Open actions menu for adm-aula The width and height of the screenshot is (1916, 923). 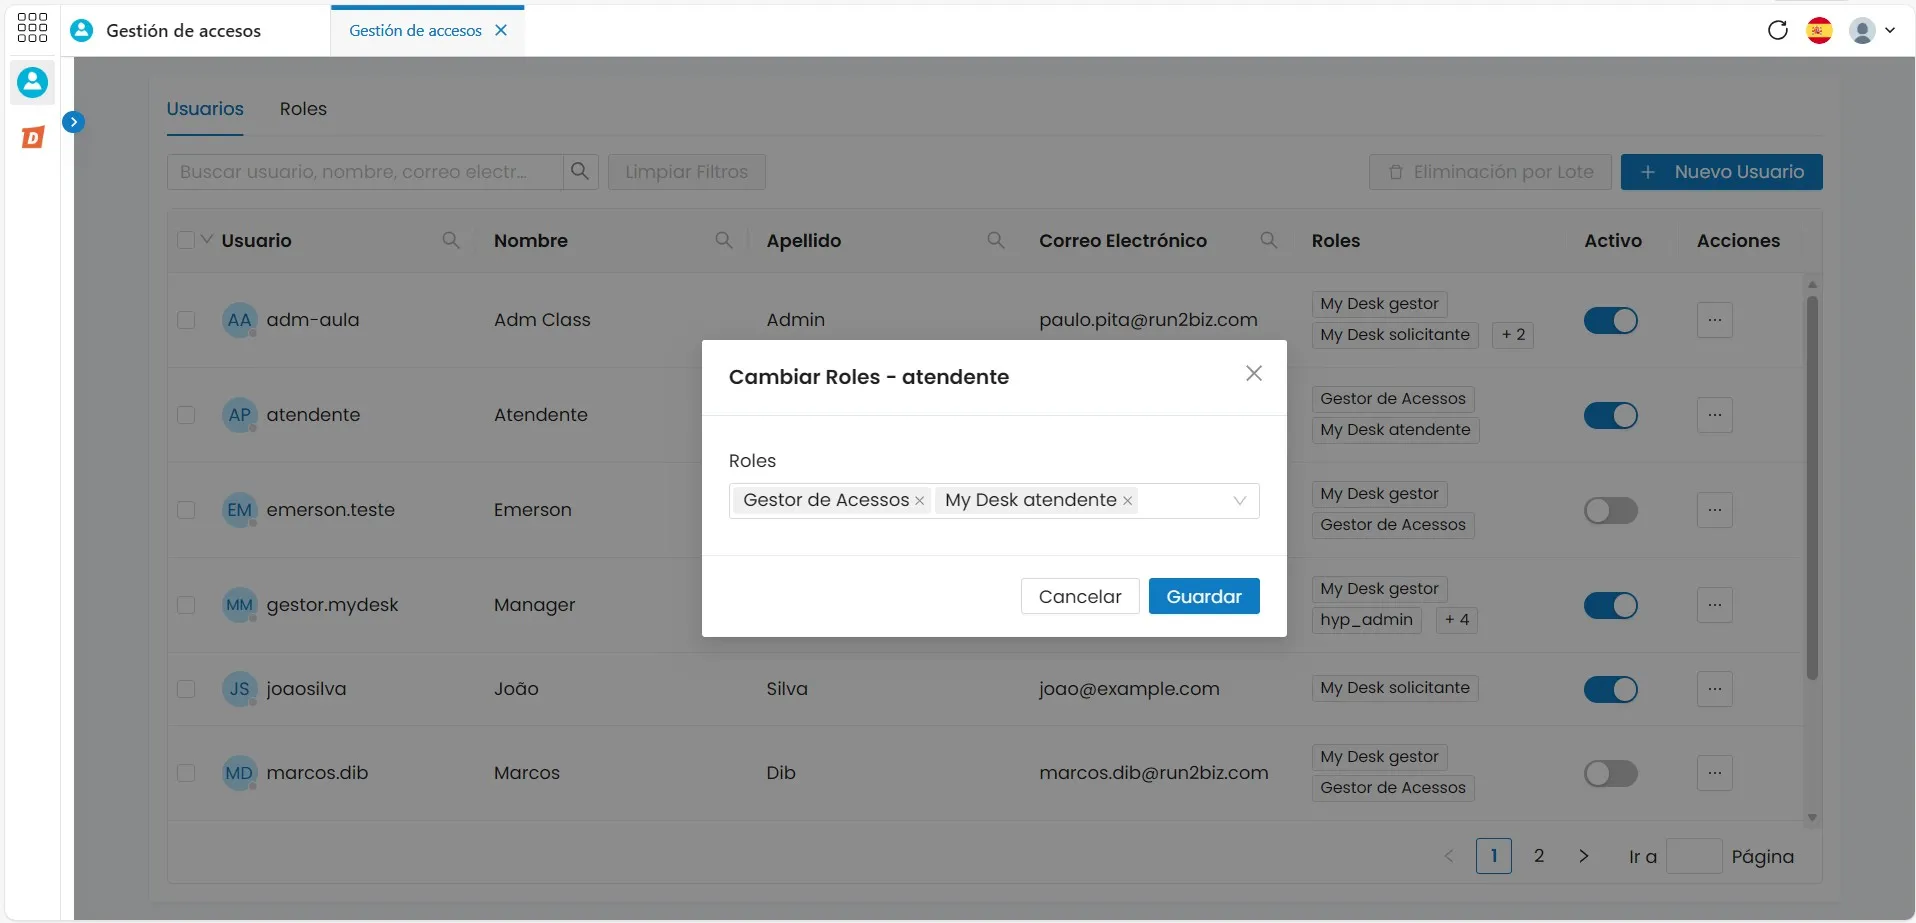point(1715,320)
